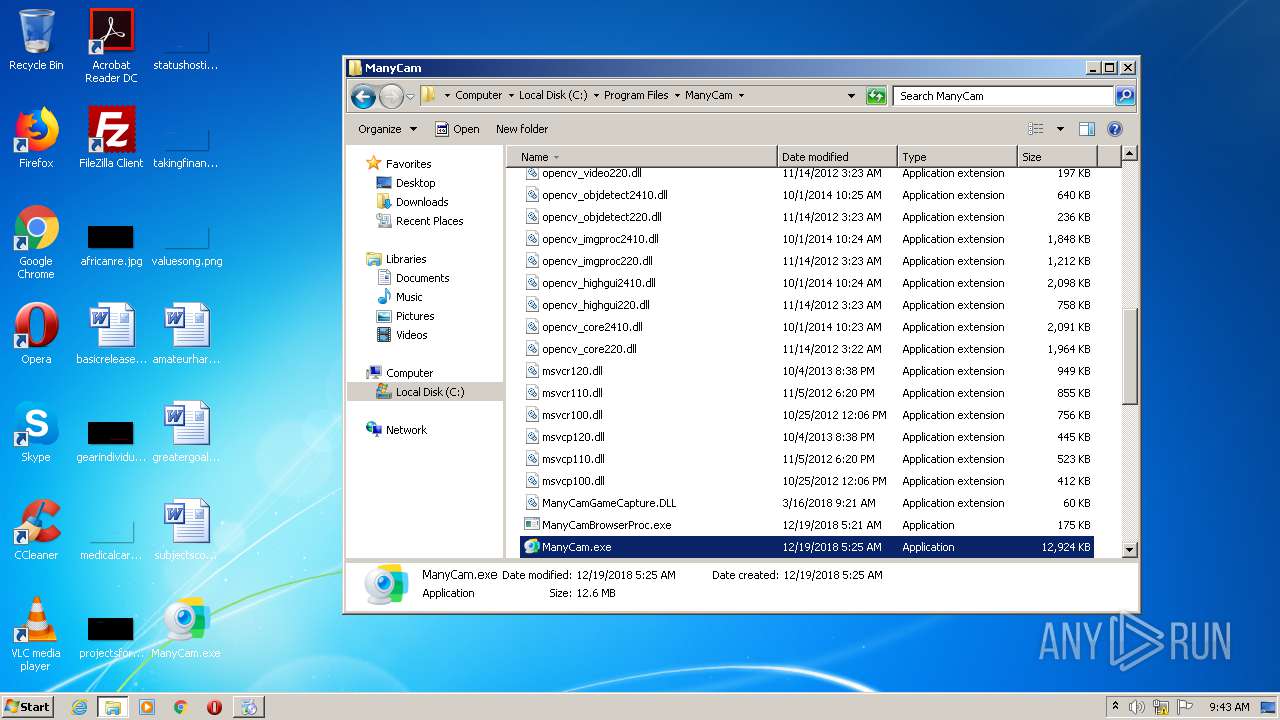The width and height of the screenshot is (1280, 720).
Task: Click file list scrollbar up arrow
Action: [1130, 154]
